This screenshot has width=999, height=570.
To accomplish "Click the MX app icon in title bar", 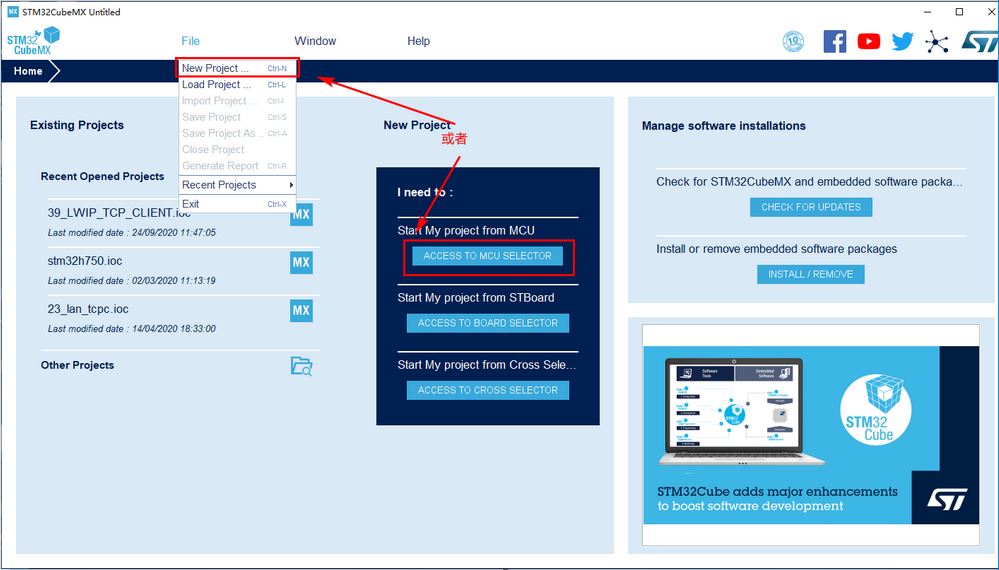I will [12, 11].
